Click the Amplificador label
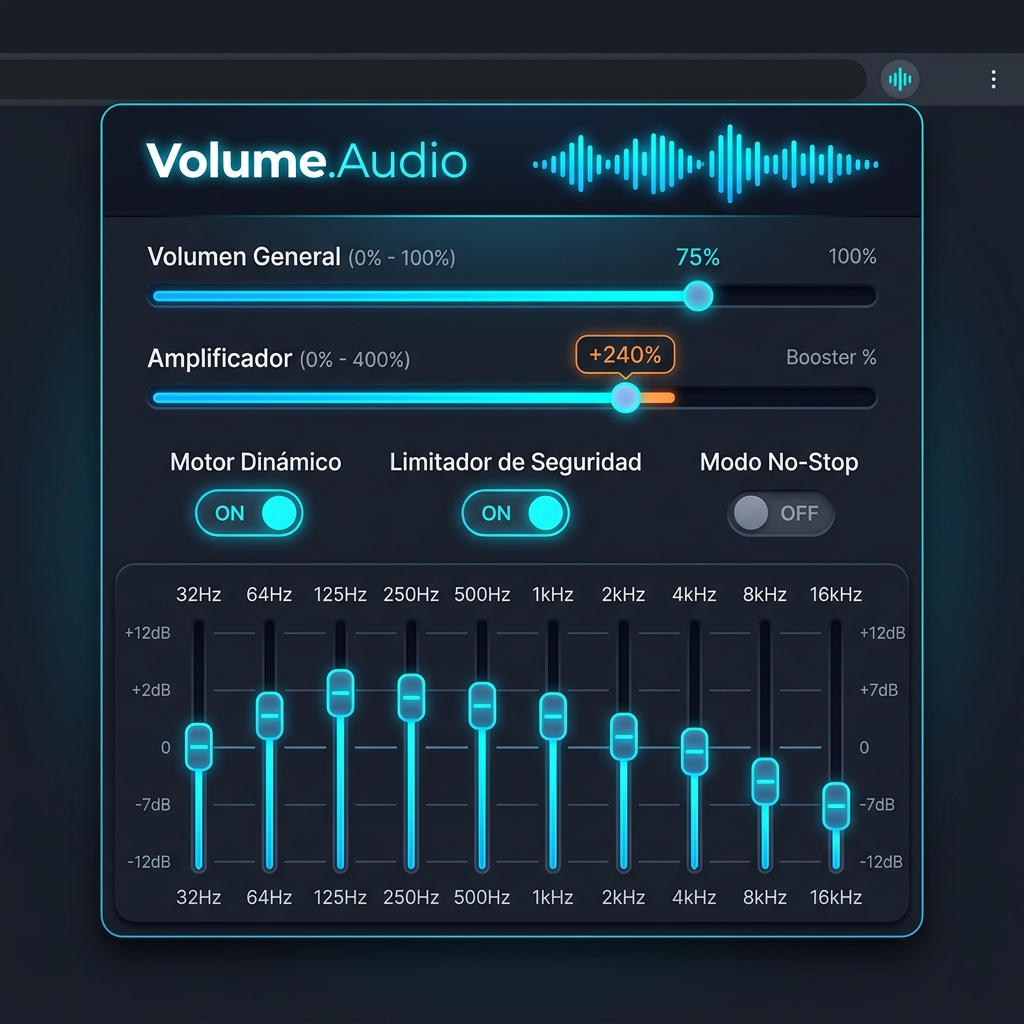 (219, 359)
